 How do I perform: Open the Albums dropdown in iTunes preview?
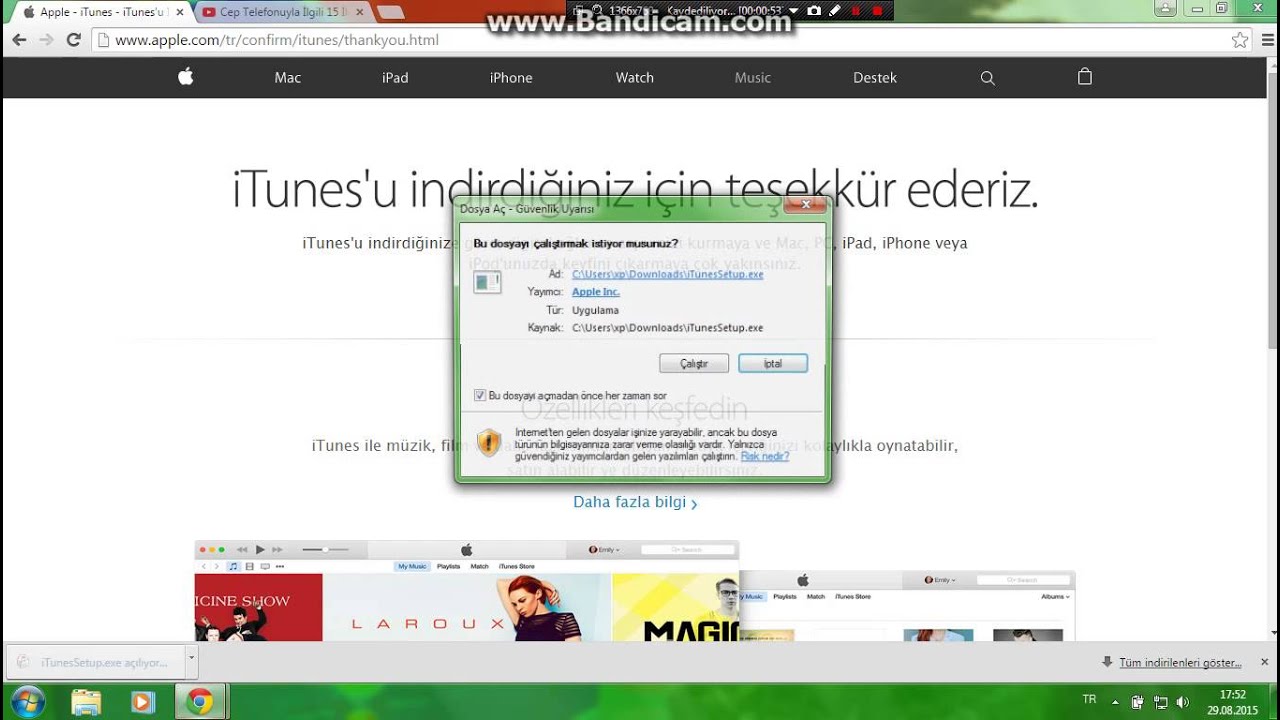pos(1055,596)
